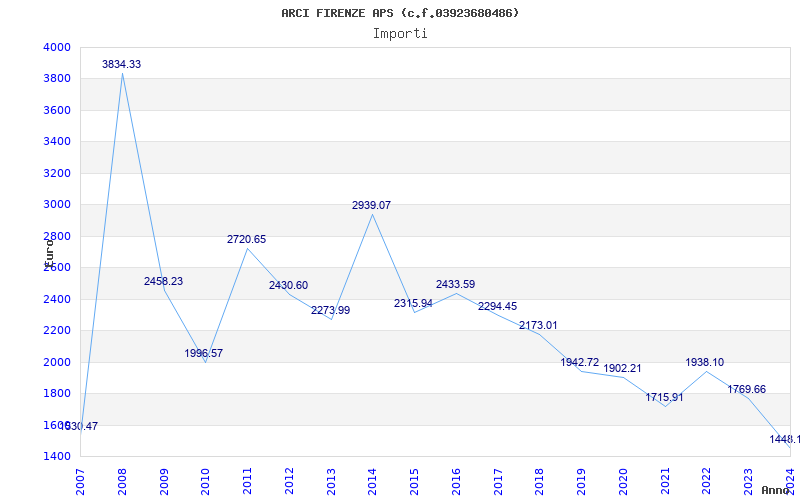The image size is (800, 500).
Task: Click the 2000 y-axis tick label
Action: 57,362
